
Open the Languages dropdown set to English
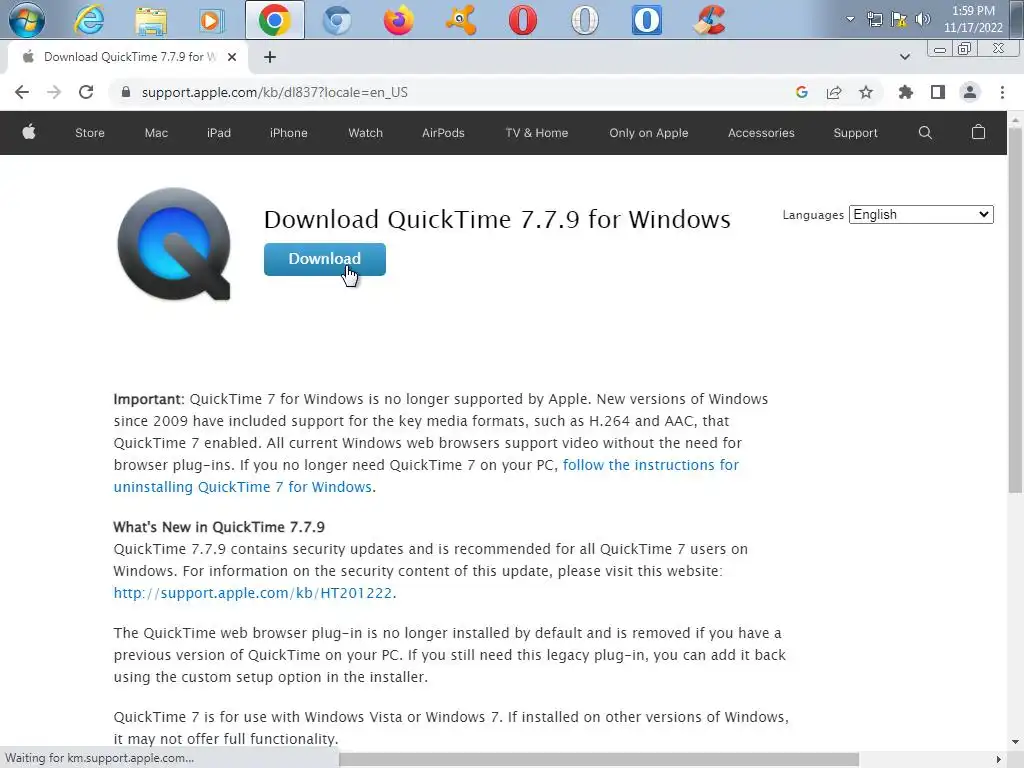pos(921,215)
